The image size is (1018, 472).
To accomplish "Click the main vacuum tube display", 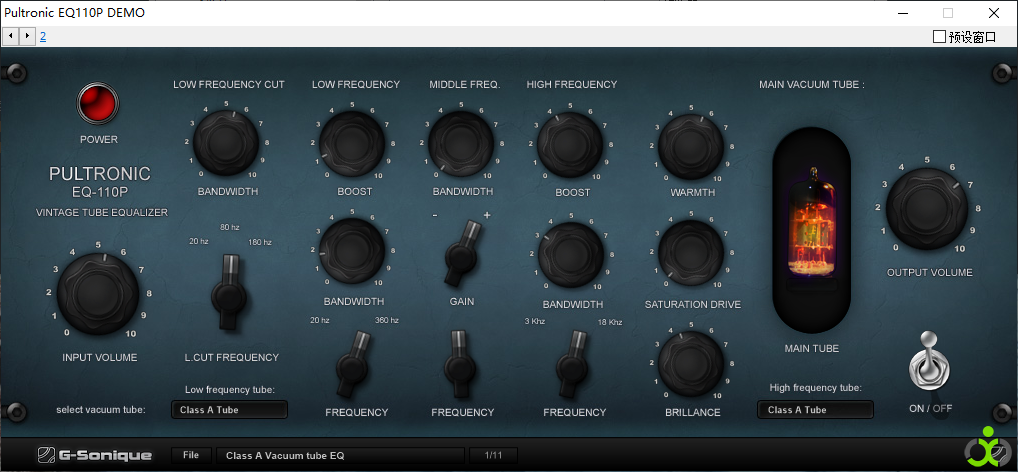I will click(x=812, y=229).
